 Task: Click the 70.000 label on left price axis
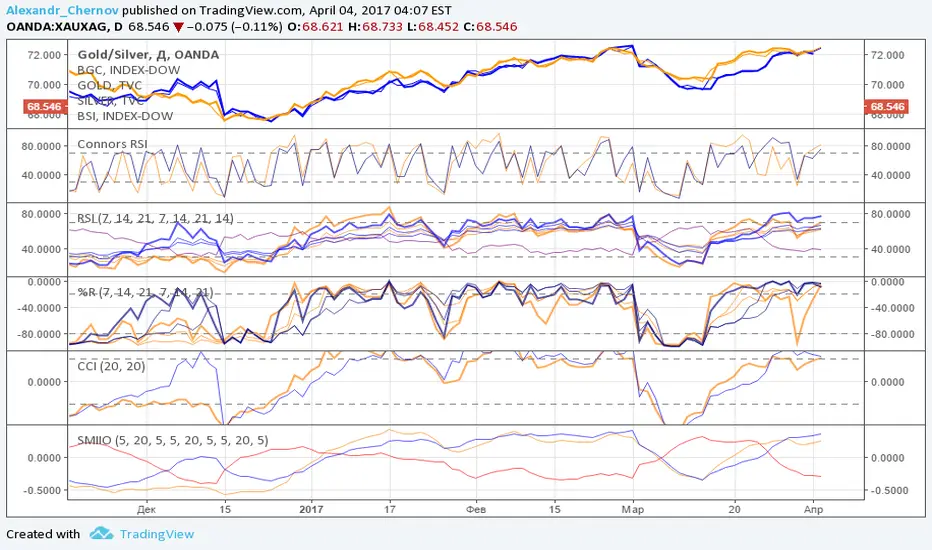(44, 85)
